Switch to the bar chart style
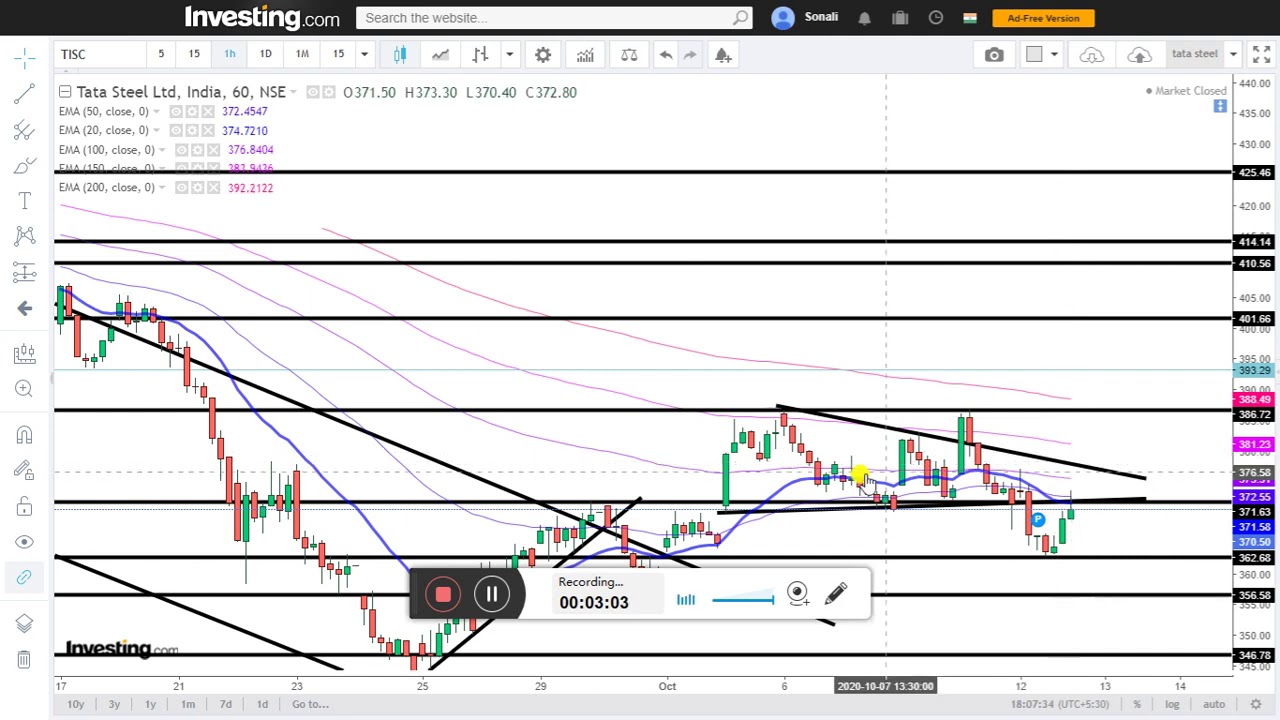The height and width of the screenshot is (720, 1280). [x=480, y=55]
